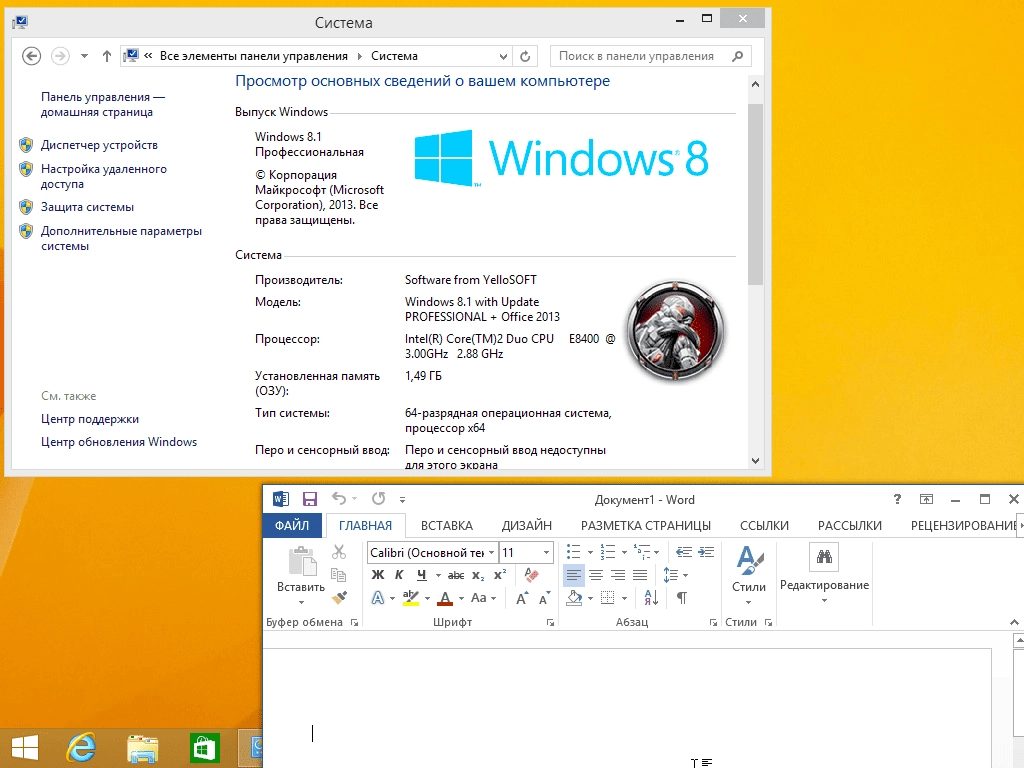This screenshot has height=768, width=1024.
Task: Toggle center text alignment
Action: 596,575
